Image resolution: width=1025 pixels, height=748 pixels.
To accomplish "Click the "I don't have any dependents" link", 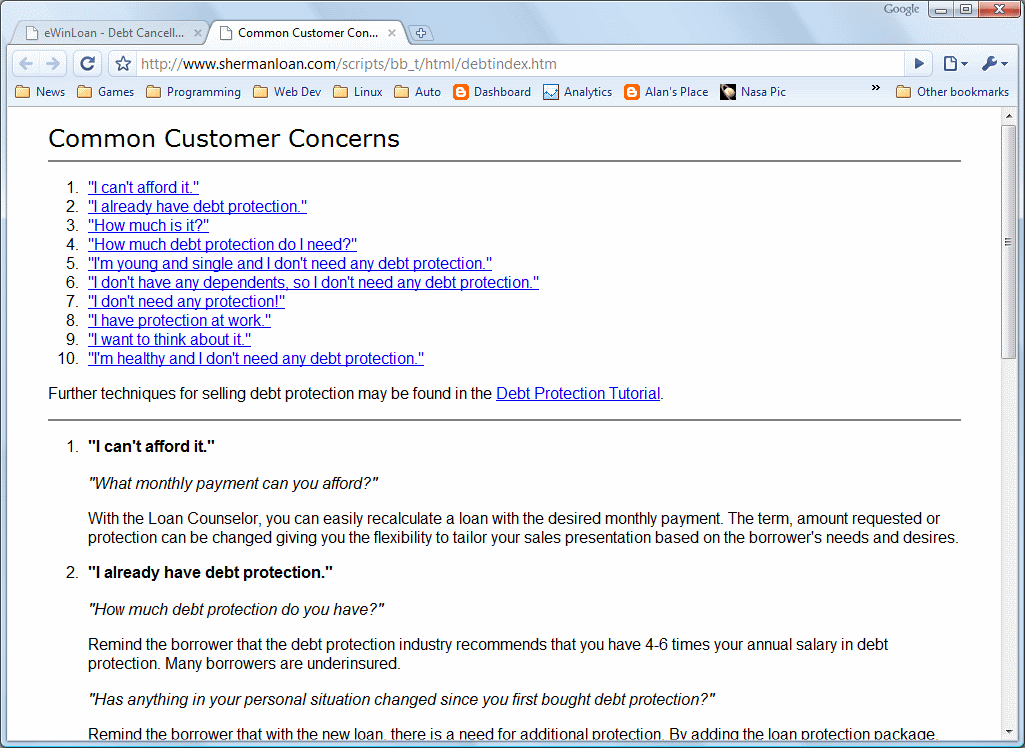I will click(314, 282).
